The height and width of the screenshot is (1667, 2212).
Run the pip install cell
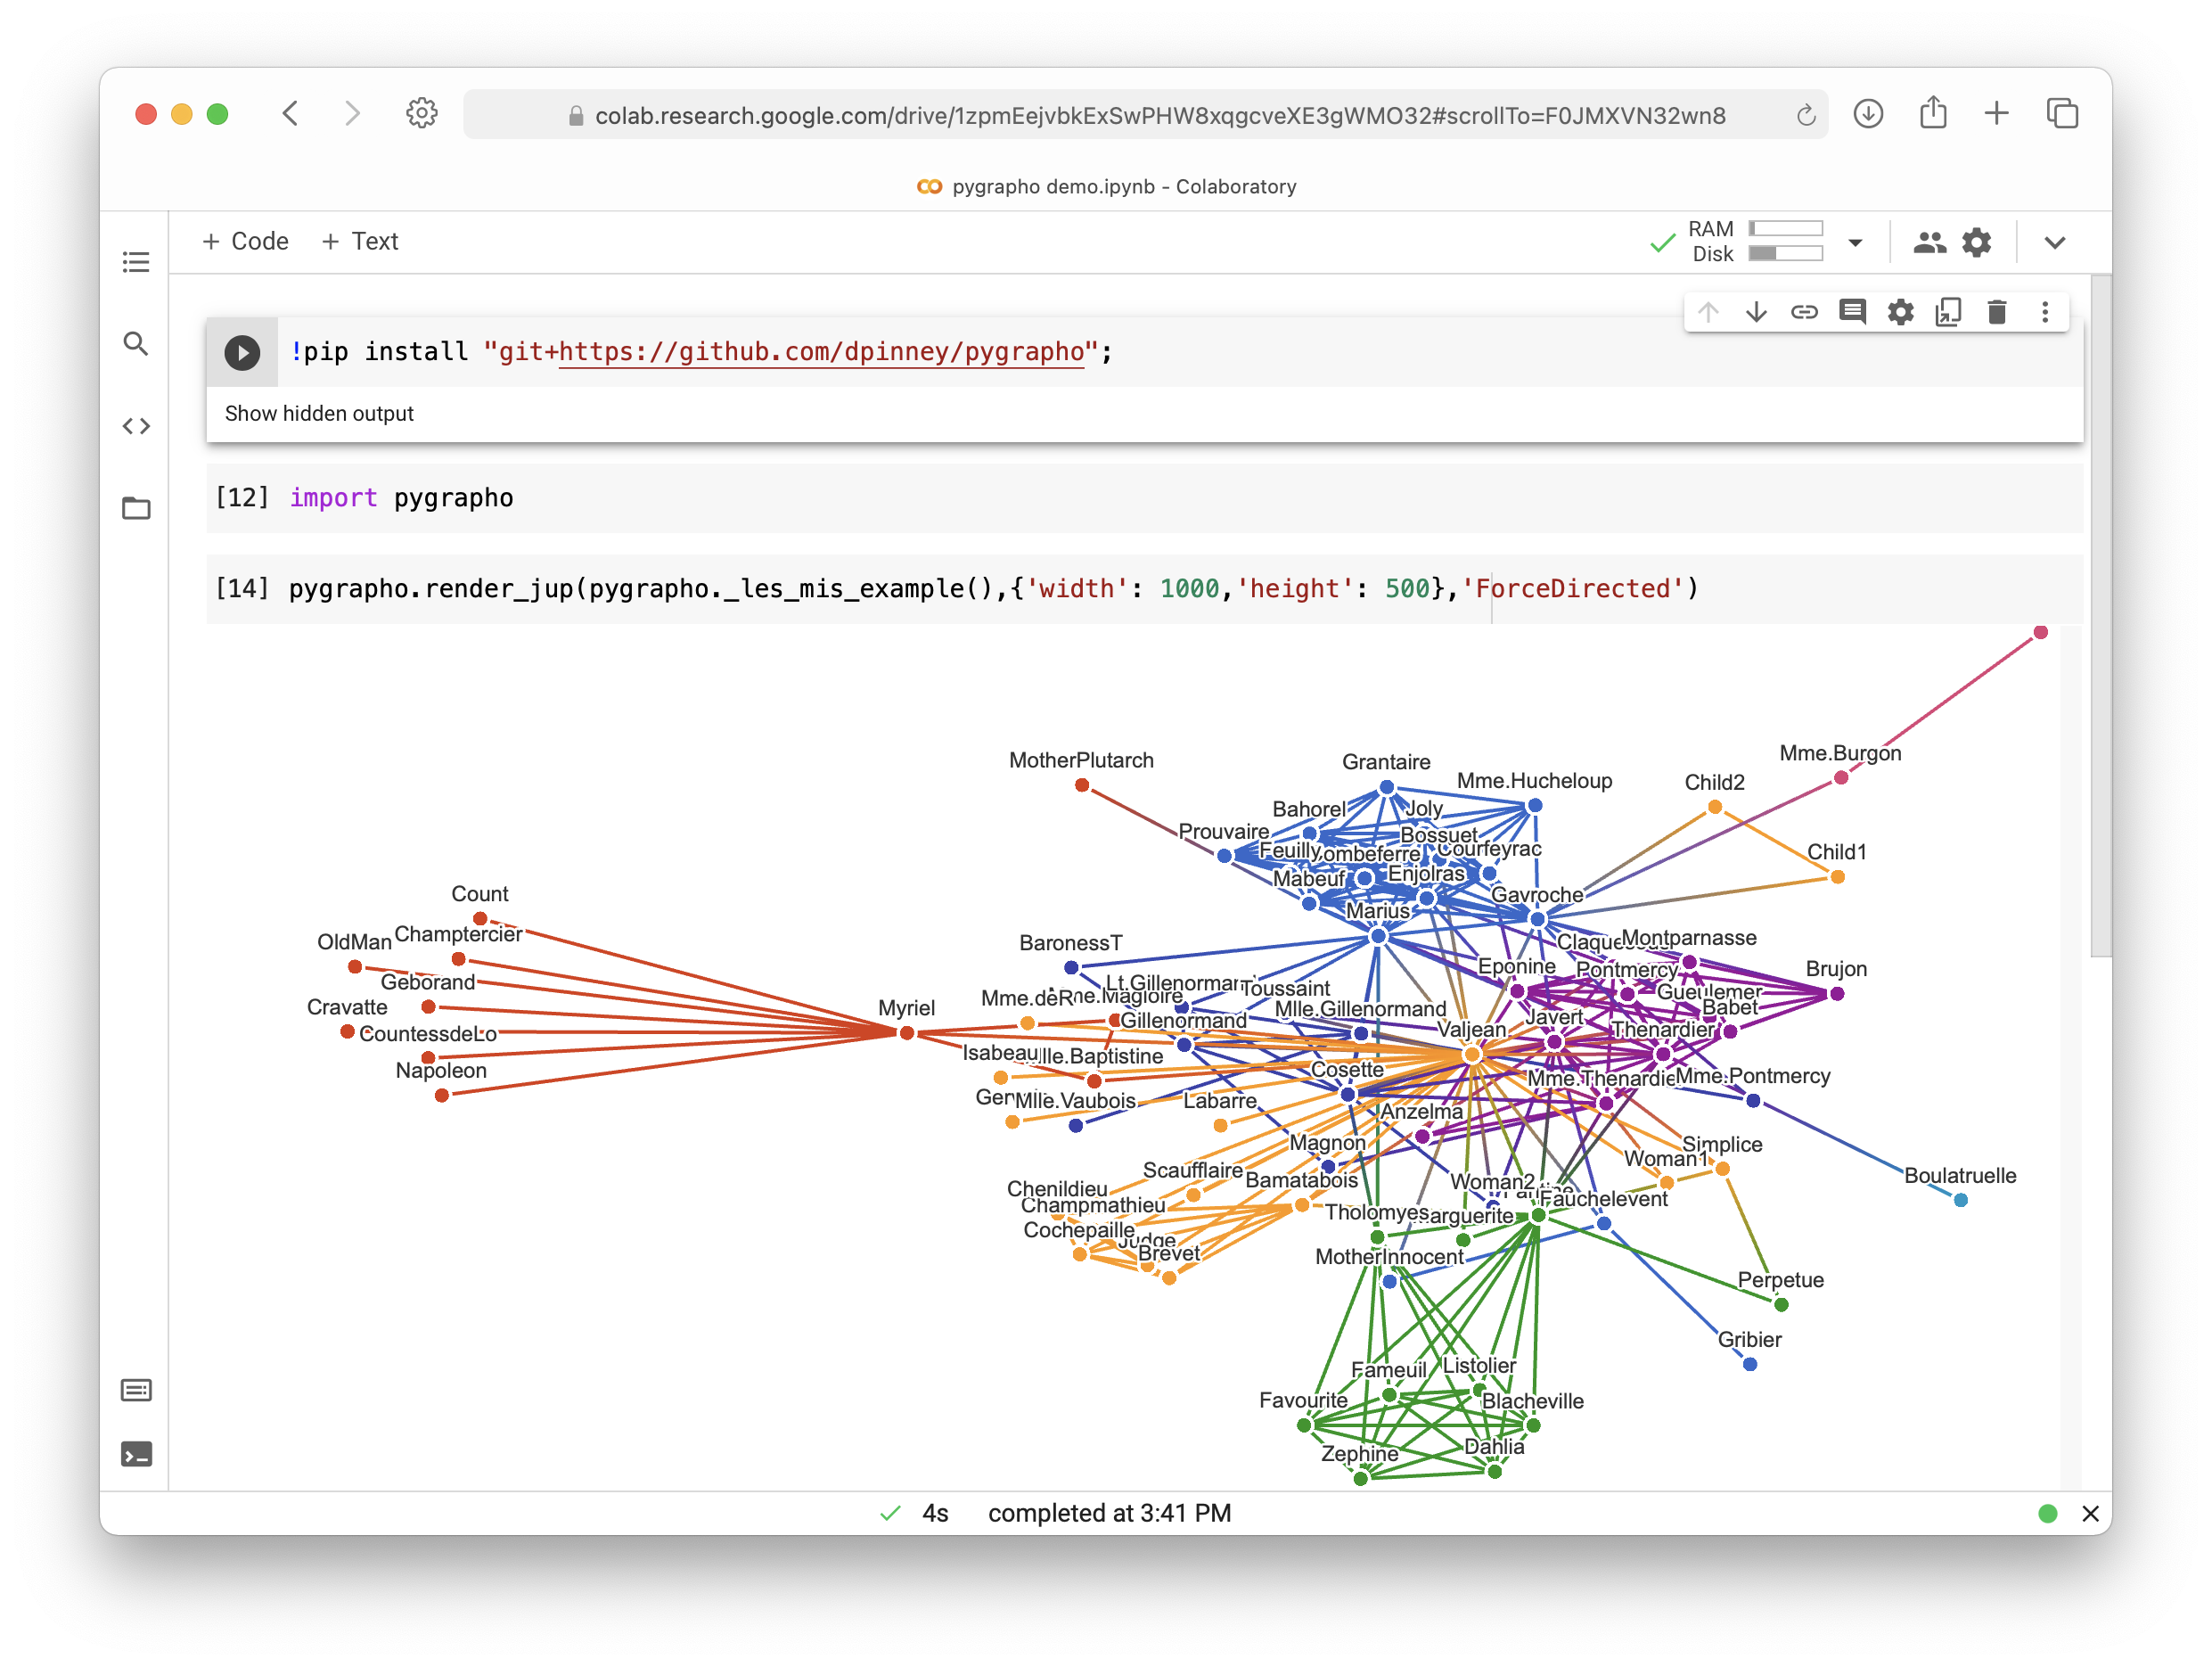point(242,352)
